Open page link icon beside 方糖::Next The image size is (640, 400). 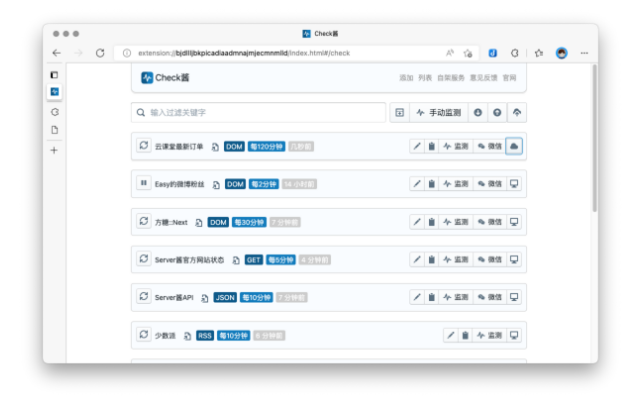(x=199, y=223)
